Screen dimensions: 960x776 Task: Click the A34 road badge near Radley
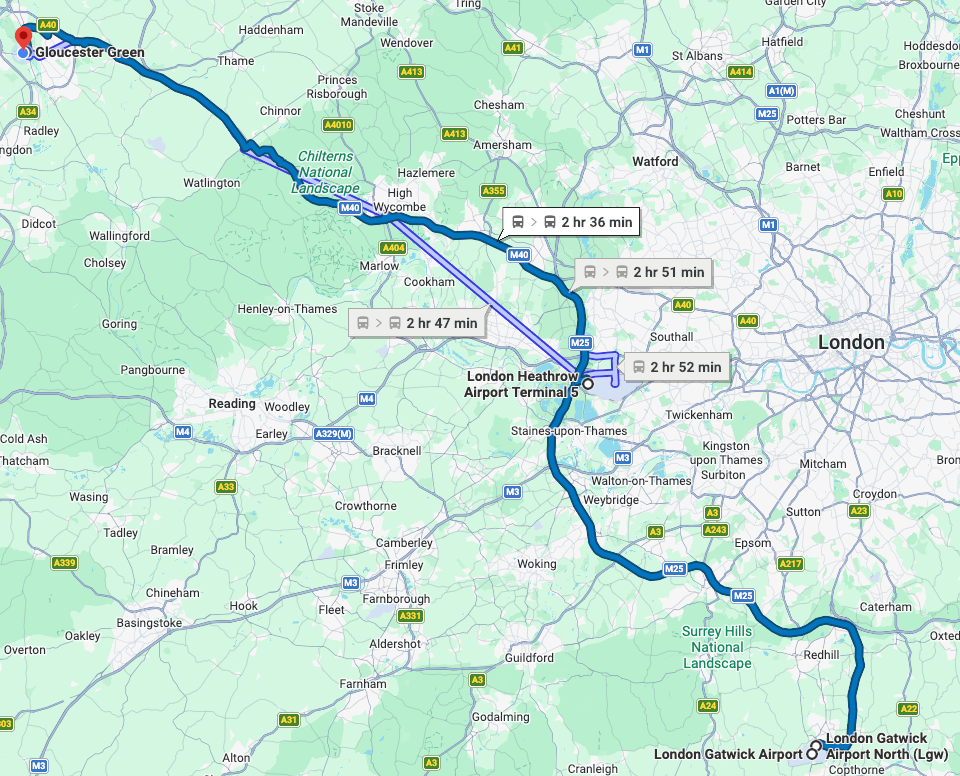click(28, 111)
